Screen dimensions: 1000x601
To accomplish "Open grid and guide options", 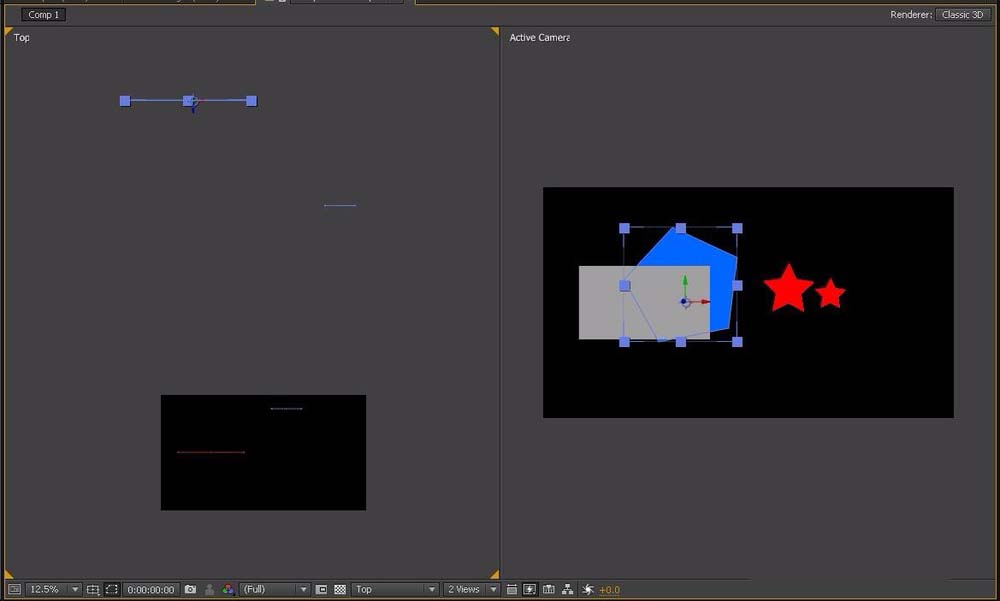I will [93, 590].
